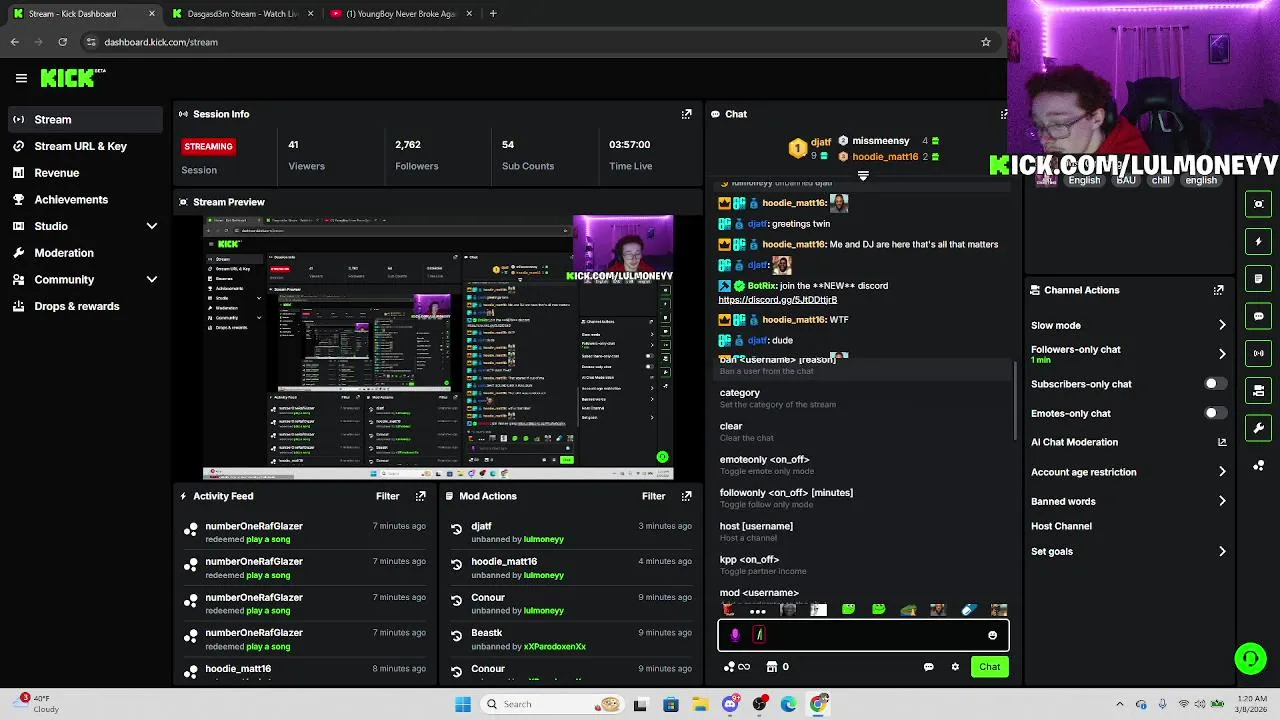
Task: Toggle the lightning activity feed rail icon
Action: point(1259,241)
